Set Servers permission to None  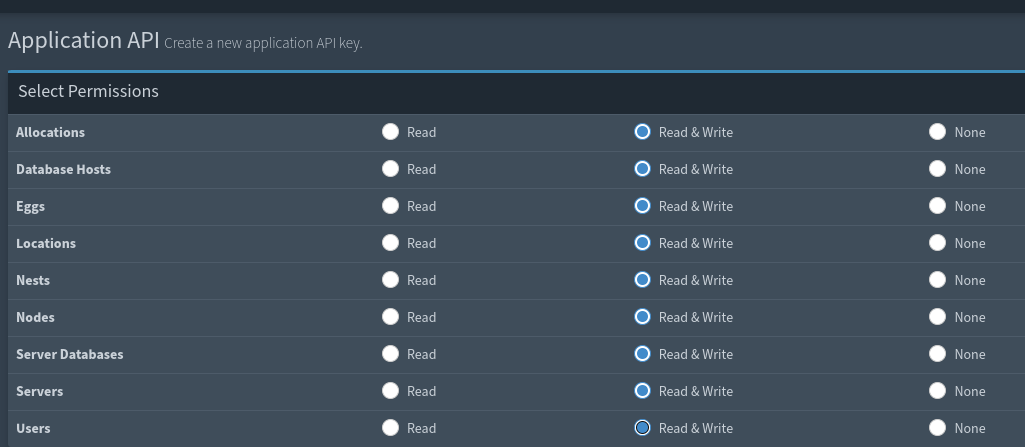(937, 391)
